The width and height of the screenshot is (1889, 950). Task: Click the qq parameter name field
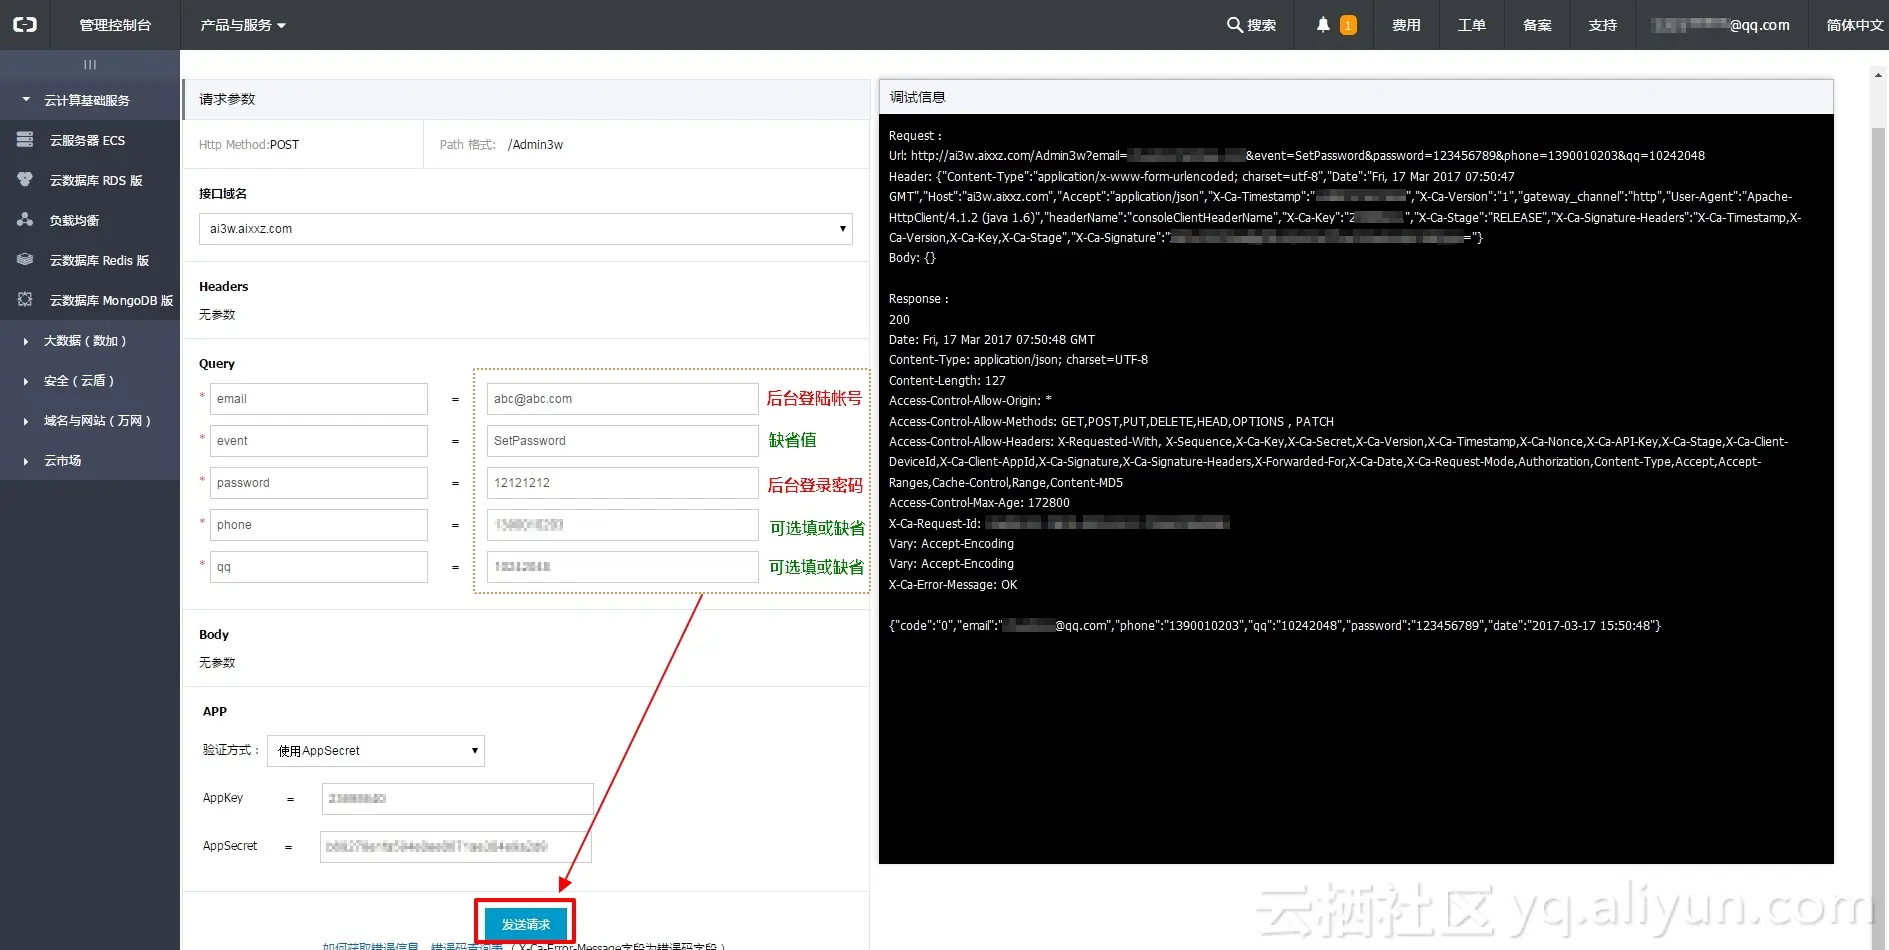click(319, 567)
